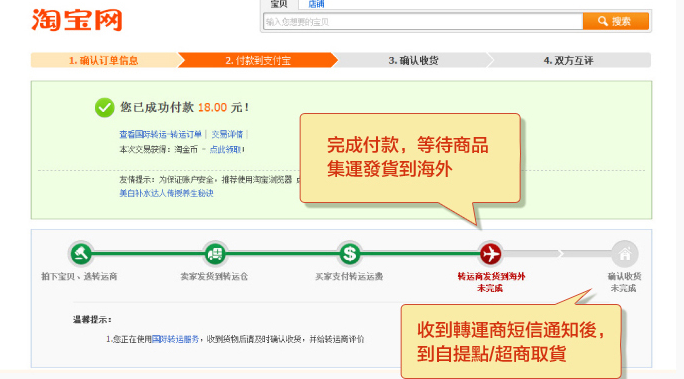The image size is (684, 379).
Task: Select step 1 确认订单信息
Action: [x=104, y=60]
